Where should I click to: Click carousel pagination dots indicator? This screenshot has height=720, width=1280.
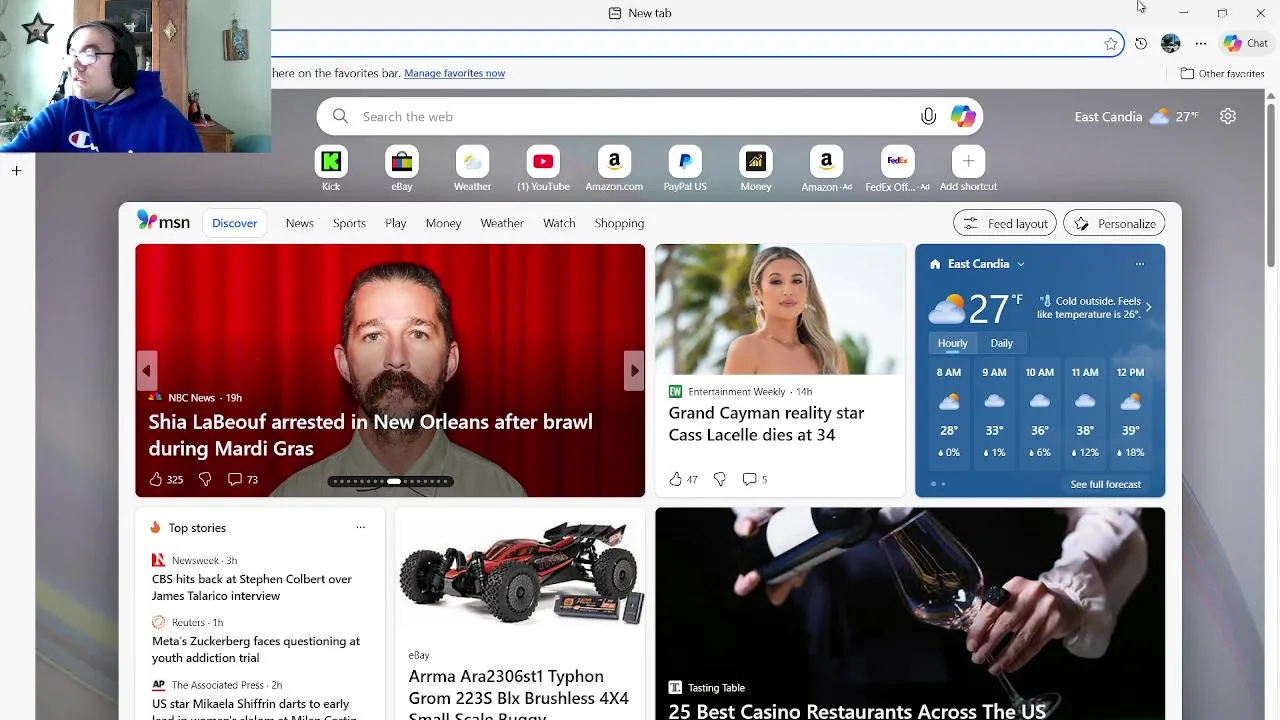pyautogui.click(x=391, y=482)
